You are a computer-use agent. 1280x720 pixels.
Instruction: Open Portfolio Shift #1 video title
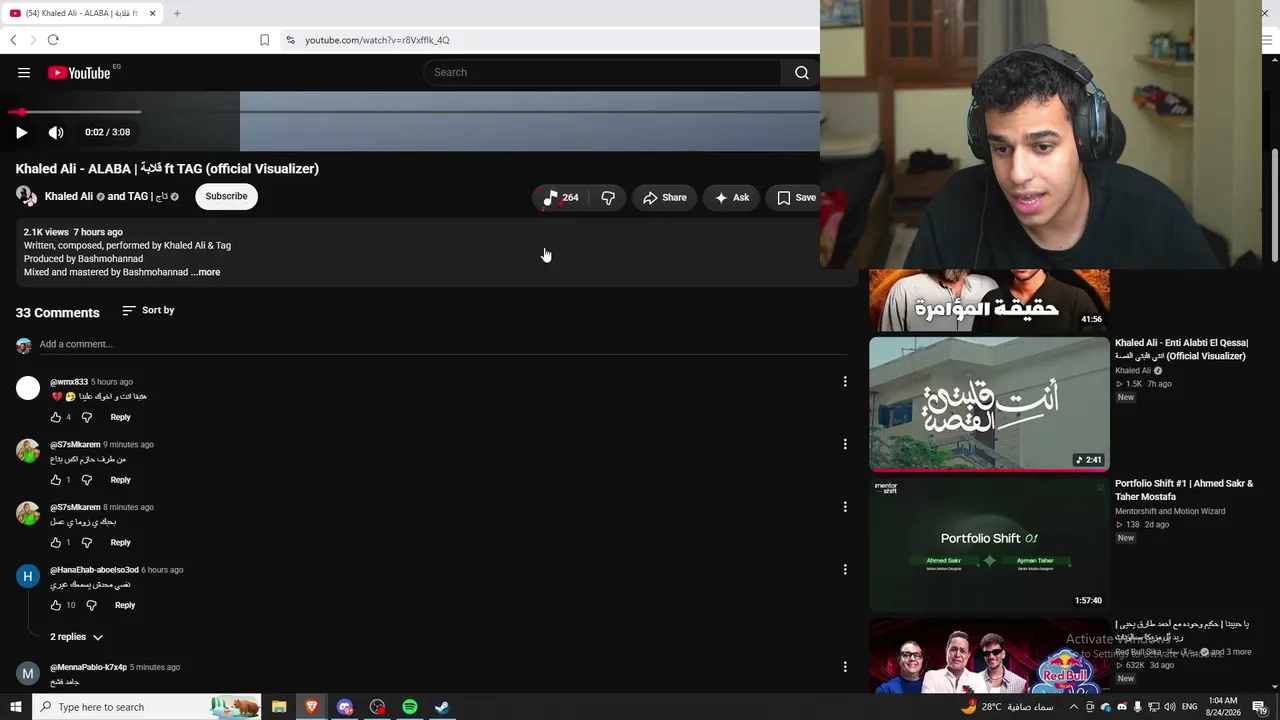tap(1184, 490)
